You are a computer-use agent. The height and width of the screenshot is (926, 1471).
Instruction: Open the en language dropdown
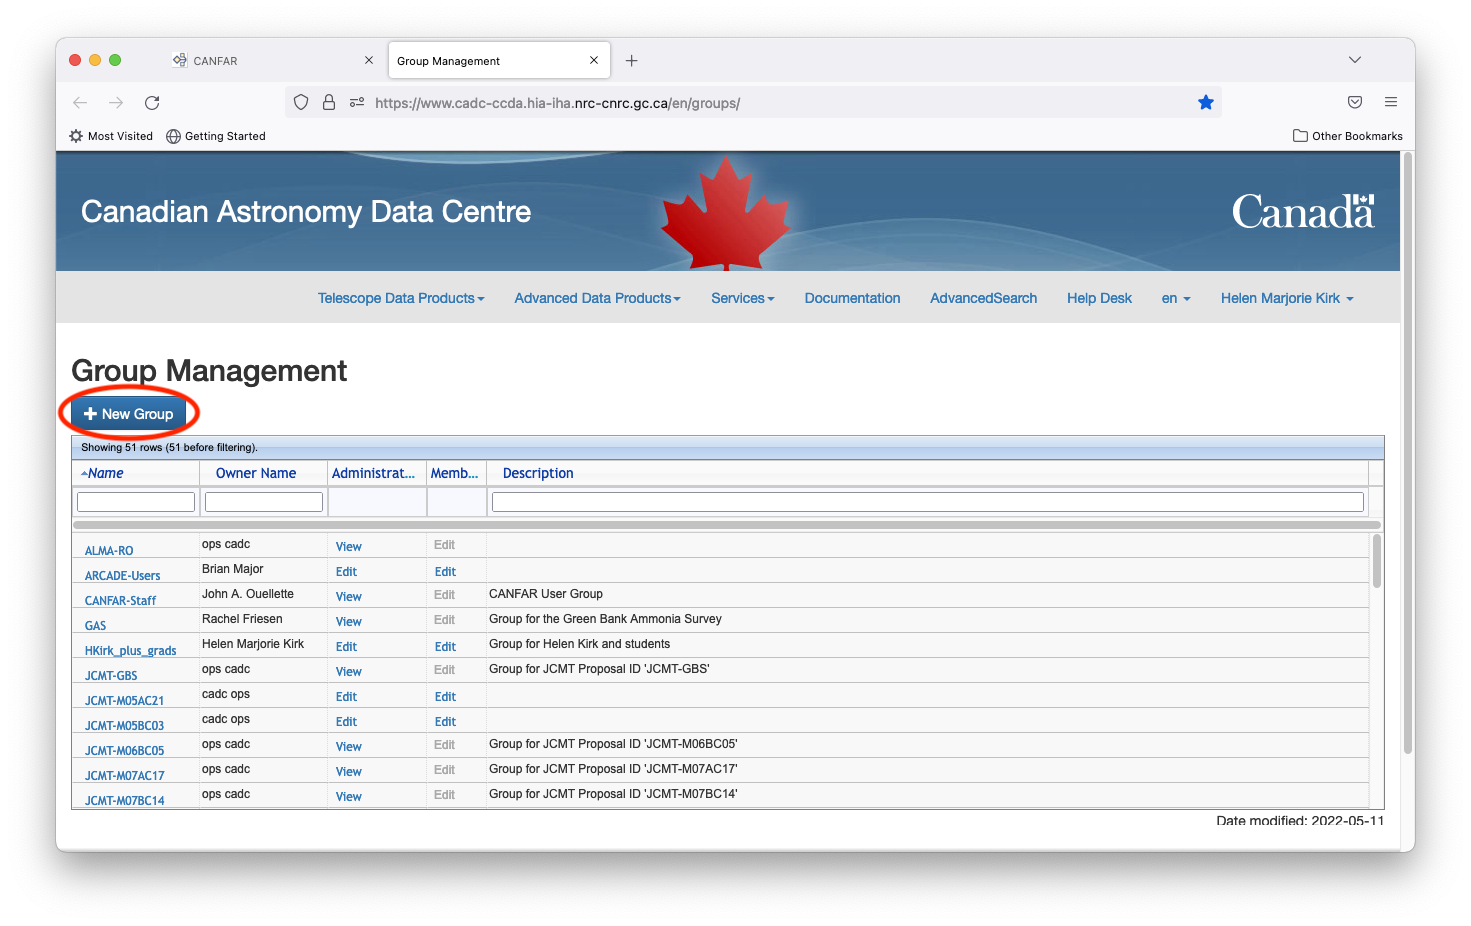[1176, 298]
